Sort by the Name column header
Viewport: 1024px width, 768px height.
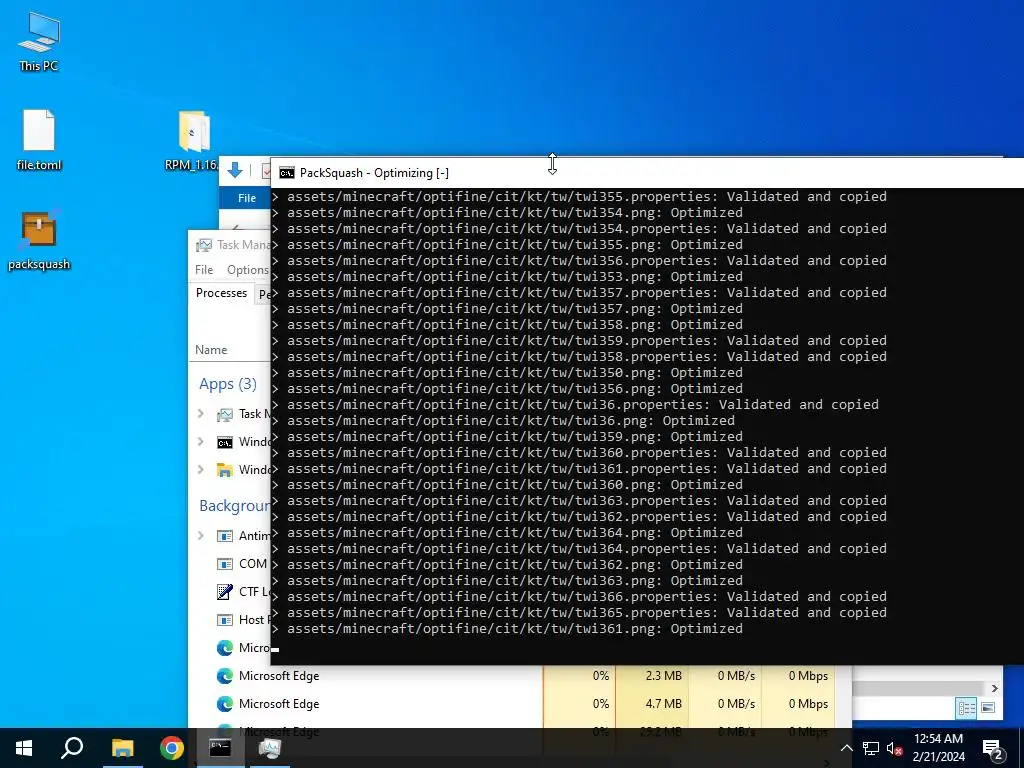[x=211, y=350]
